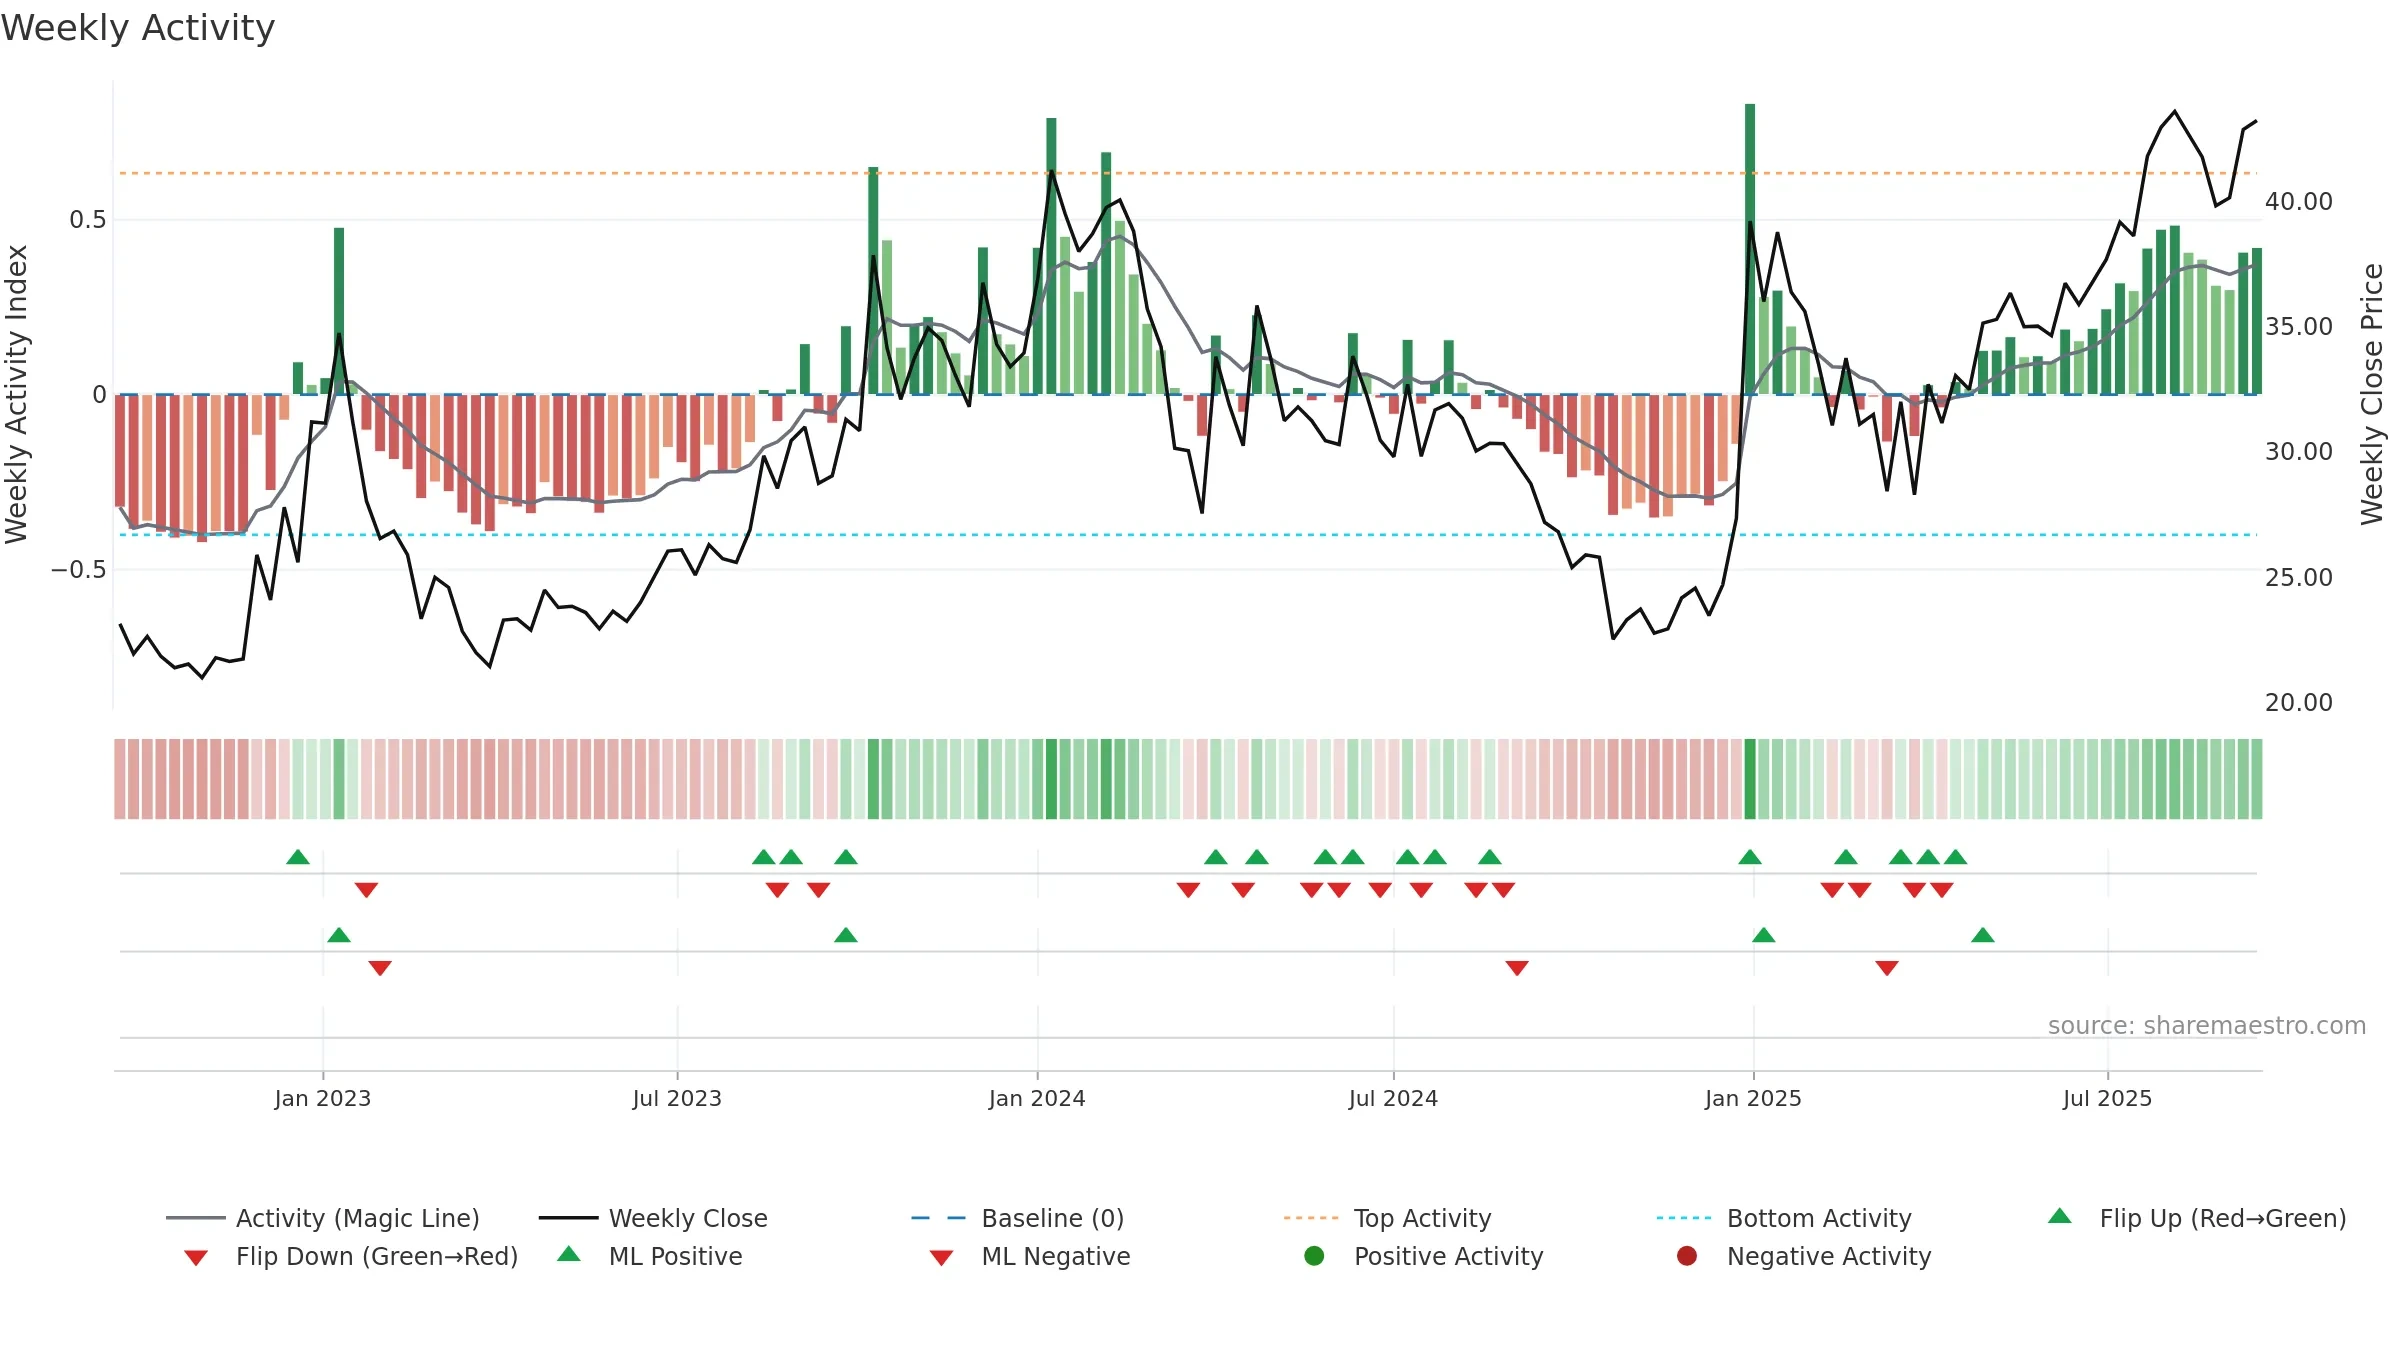2400x1350 pixels.
Task: Toggle the Flip Down (Green→Red) legend entry
Action: pos(351,1256)
